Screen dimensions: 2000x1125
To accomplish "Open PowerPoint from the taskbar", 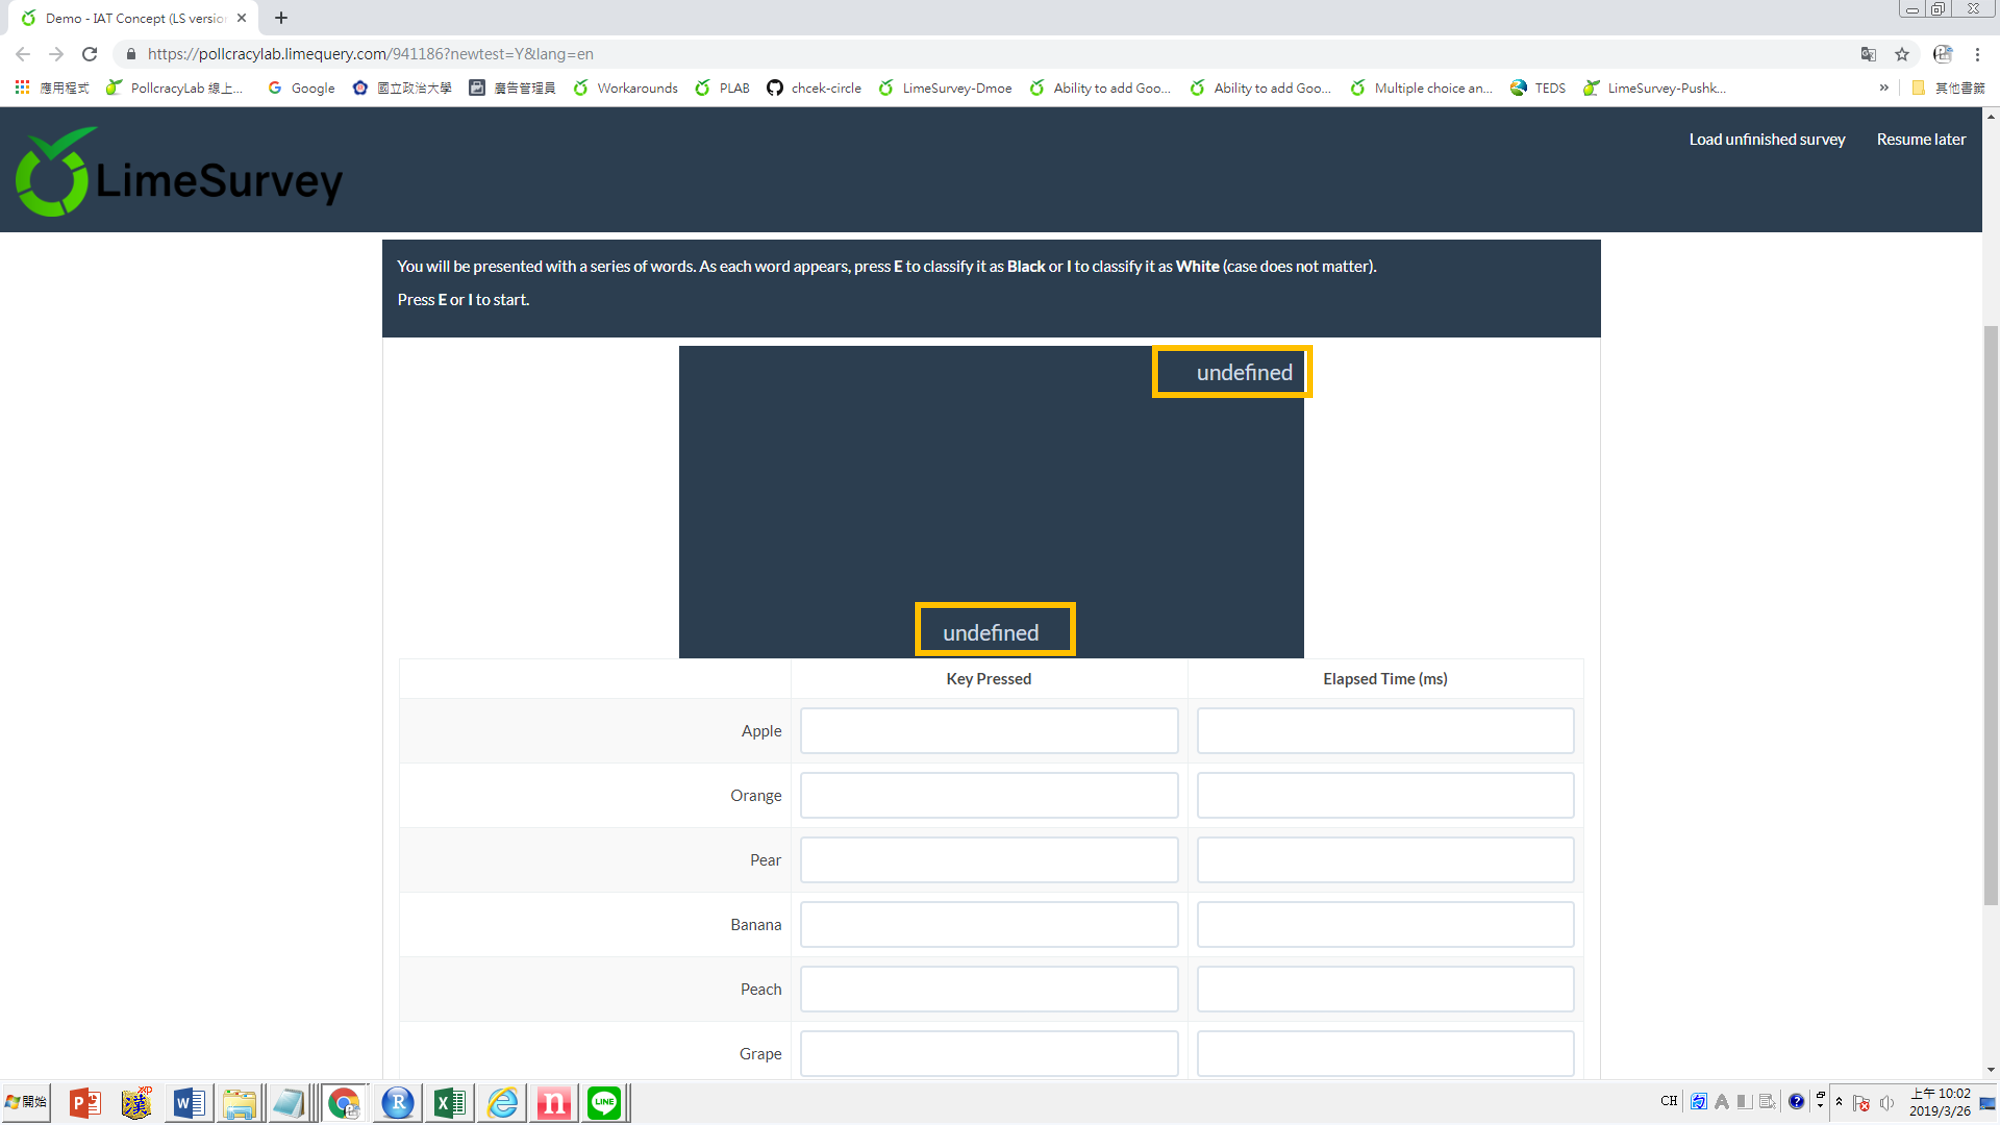I will pyautogui.click(x=85, y=1103).
